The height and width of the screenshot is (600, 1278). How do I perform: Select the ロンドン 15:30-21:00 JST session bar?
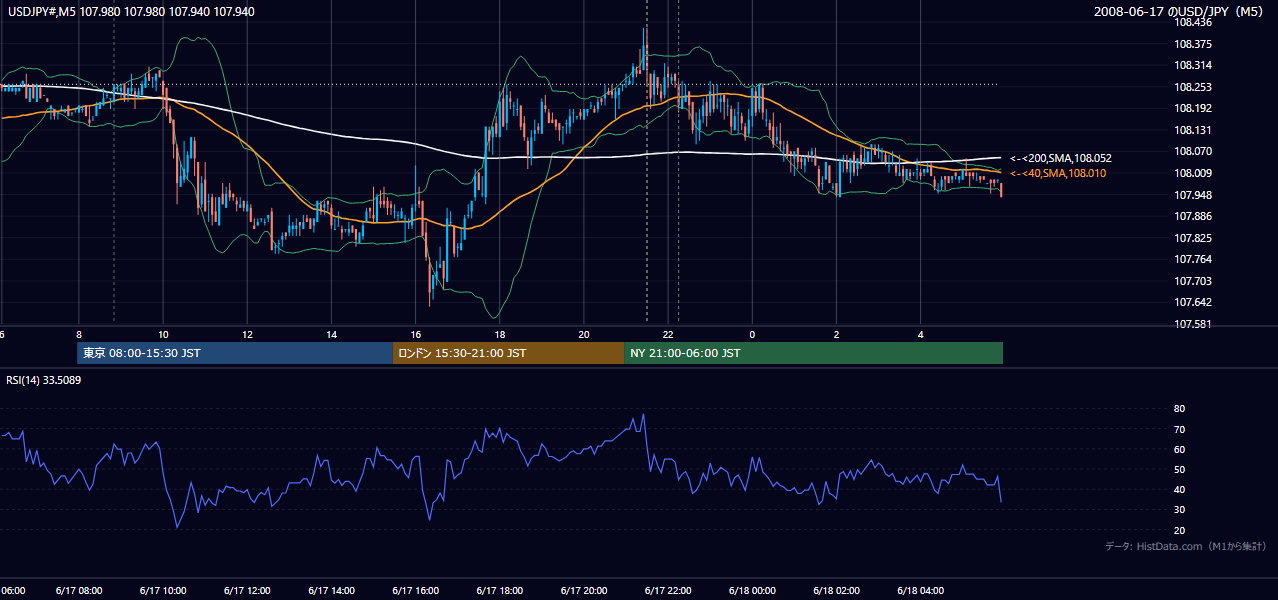tap(508, 353)
